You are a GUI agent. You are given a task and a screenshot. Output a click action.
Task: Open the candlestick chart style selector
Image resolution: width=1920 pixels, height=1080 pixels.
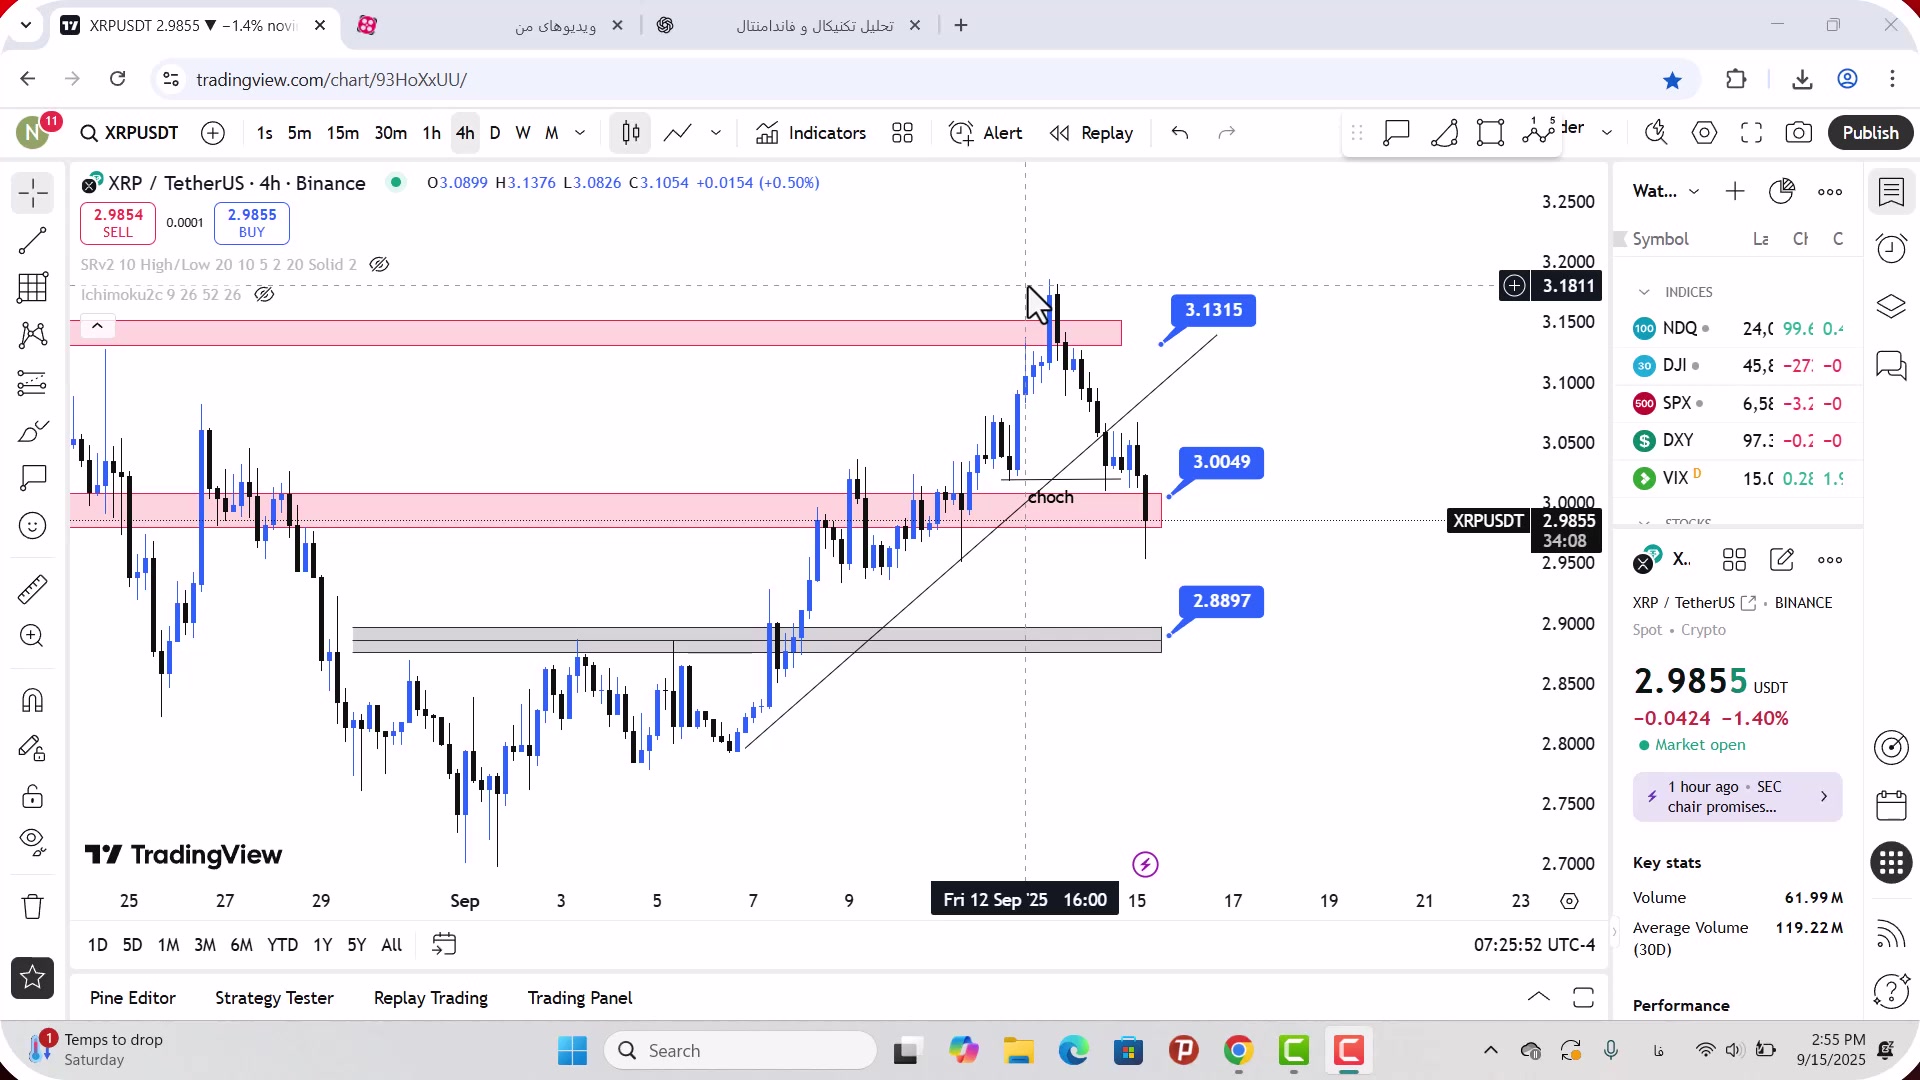click(x=630, y=133)
